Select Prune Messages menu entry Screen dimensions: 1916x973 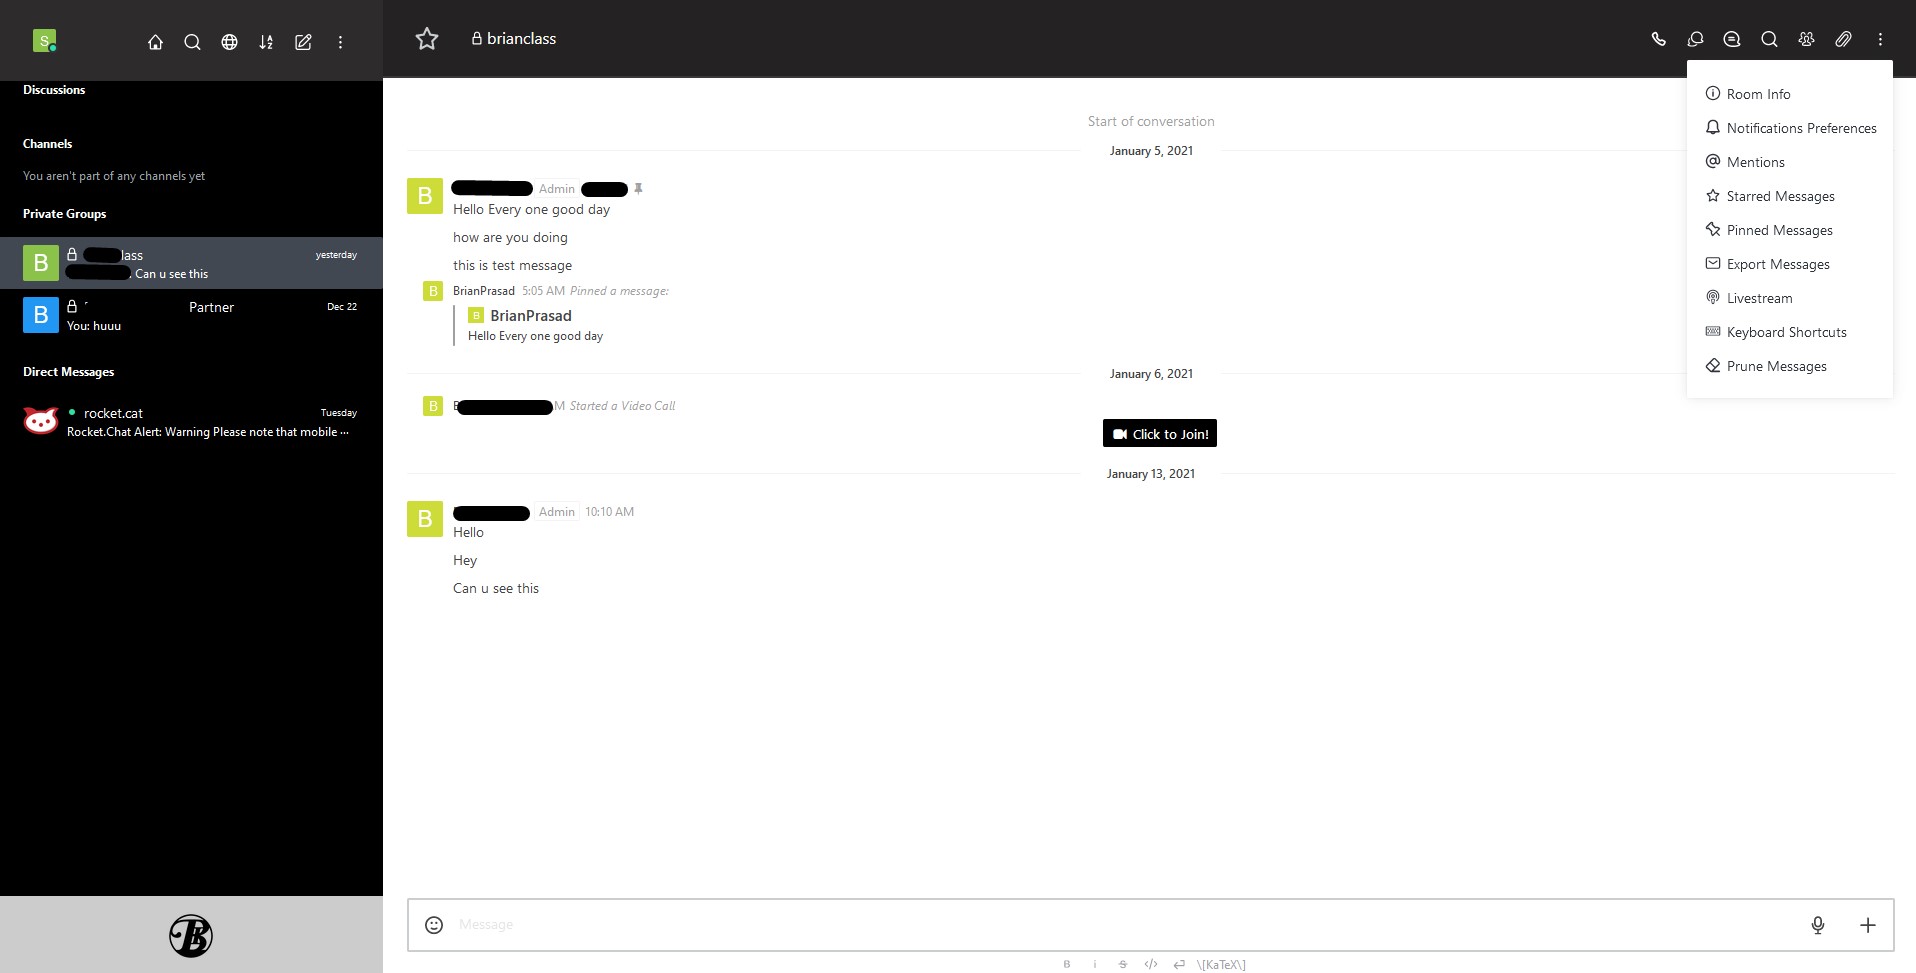tap(1776, 366)
